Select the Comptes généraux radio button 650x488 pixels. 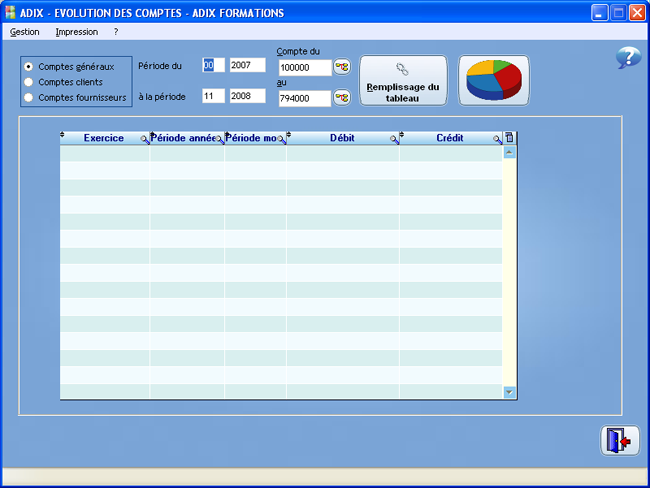point(28,66)
